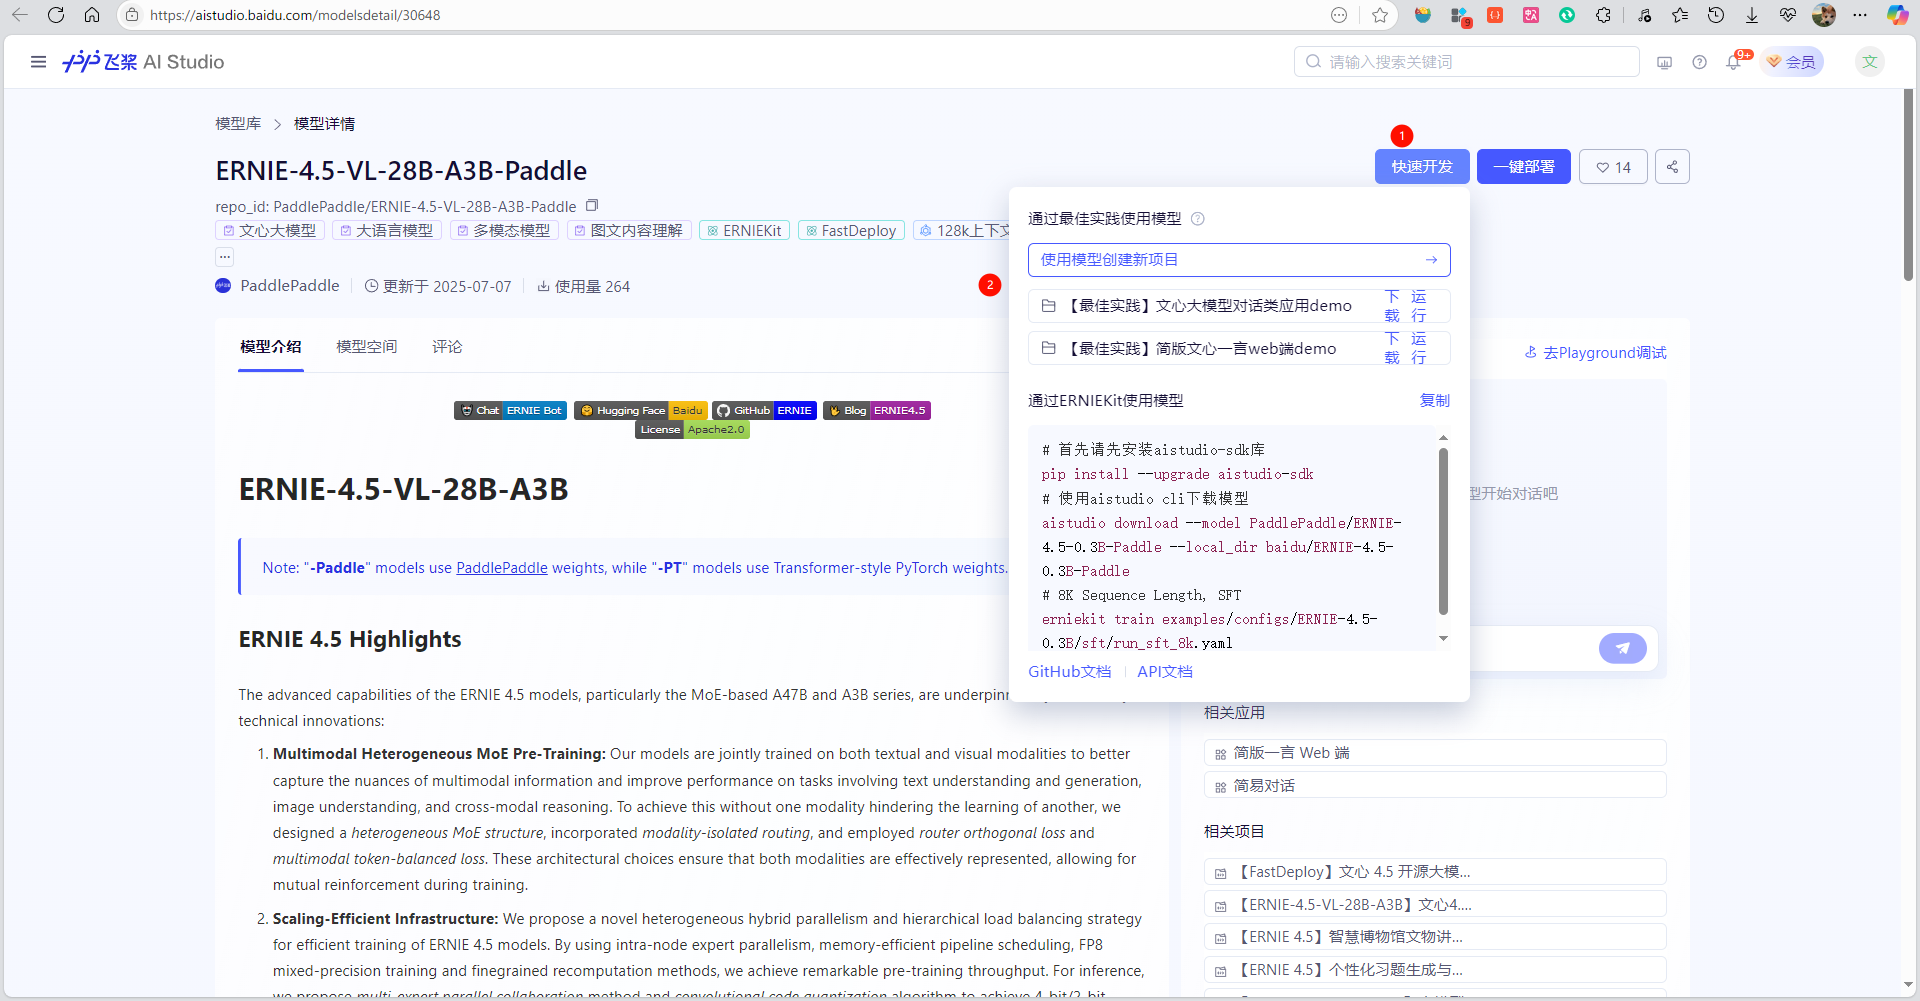Open the browser History clock icon
The width and height of the screenshot is (1920, 1001).
tap(1716, 15)
